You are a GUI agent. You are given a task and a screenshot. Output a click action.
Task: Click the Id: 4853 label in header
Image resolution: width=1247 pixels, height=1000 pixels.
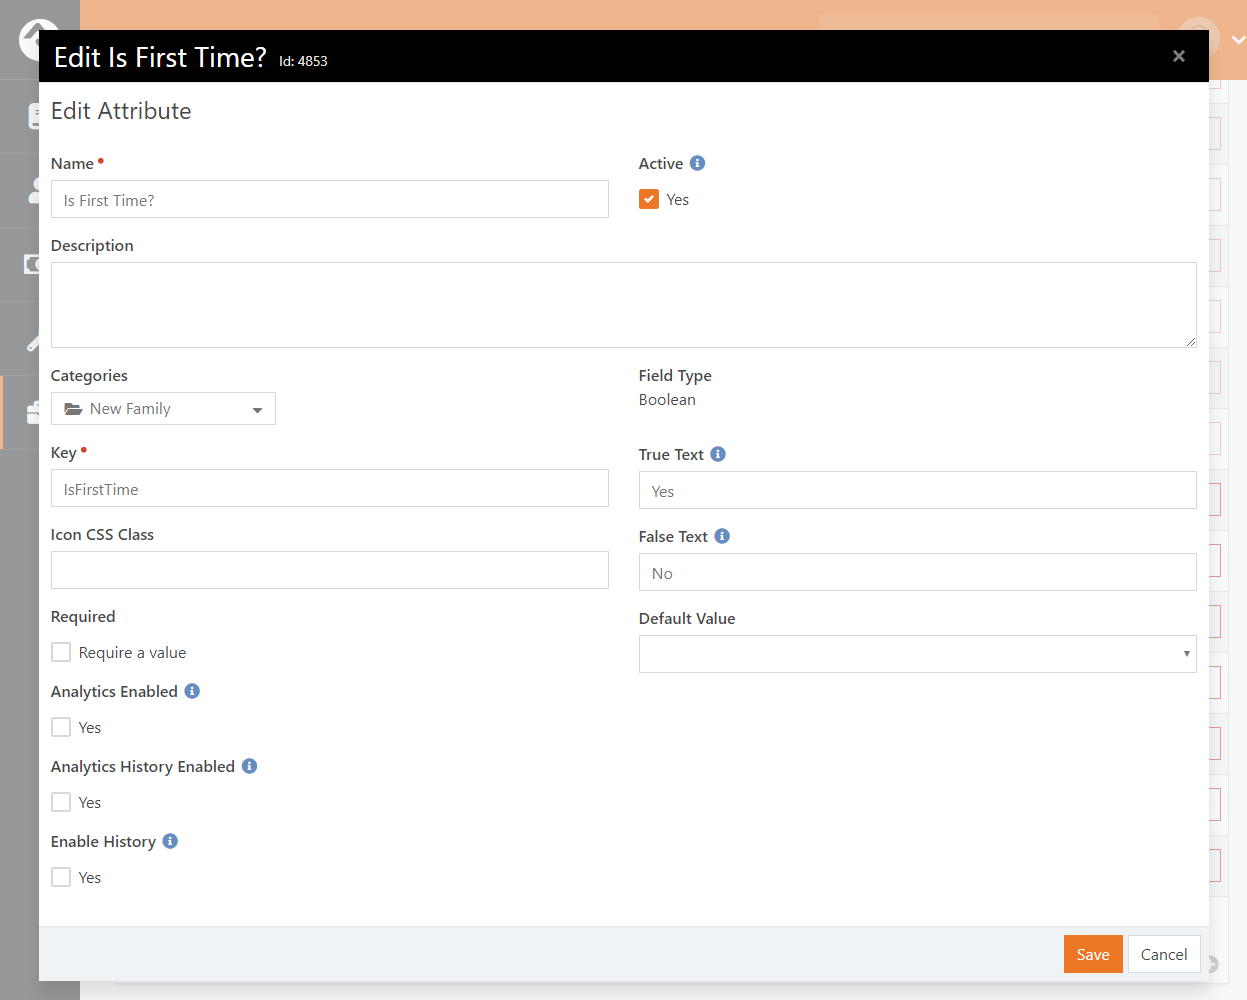[x=303, y=61]
